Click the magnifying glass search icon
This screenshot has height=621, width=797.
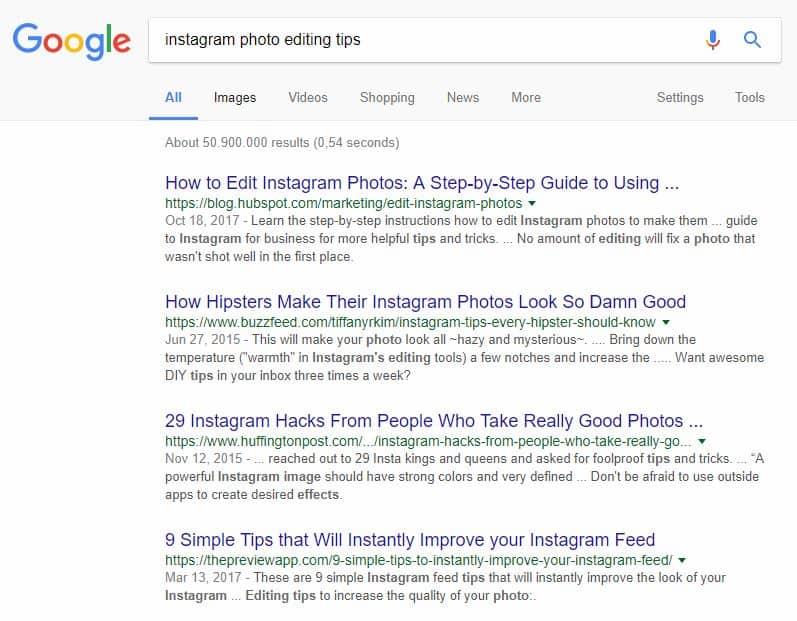752,40
